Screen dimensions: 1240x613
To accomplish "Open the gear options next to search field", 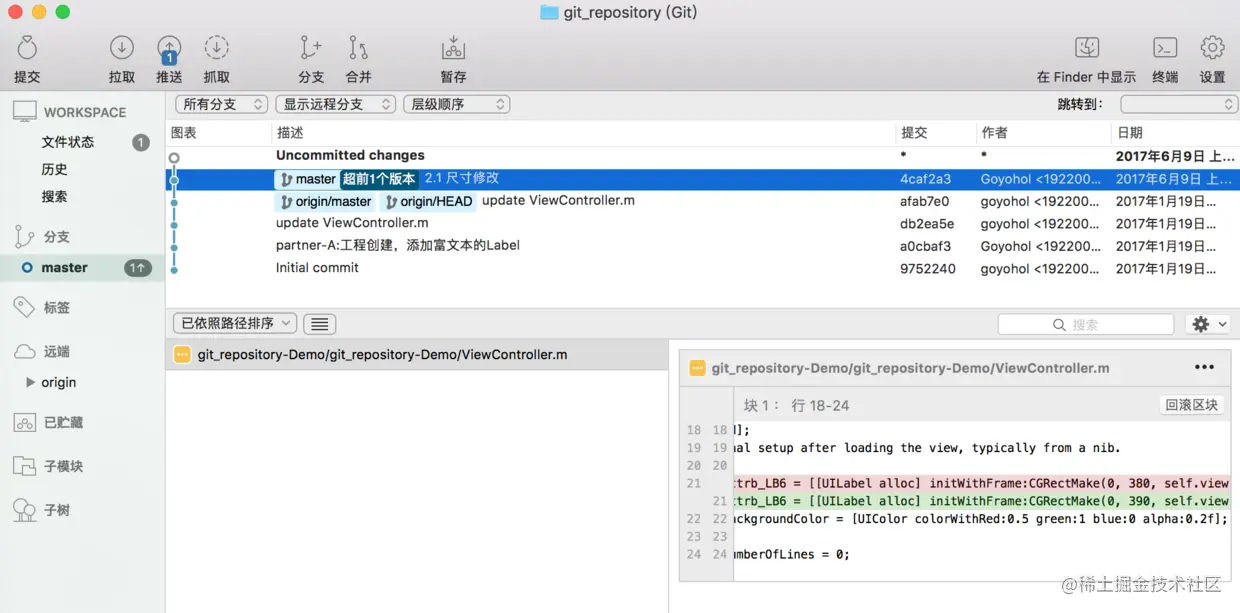I will pos(1208,324).
